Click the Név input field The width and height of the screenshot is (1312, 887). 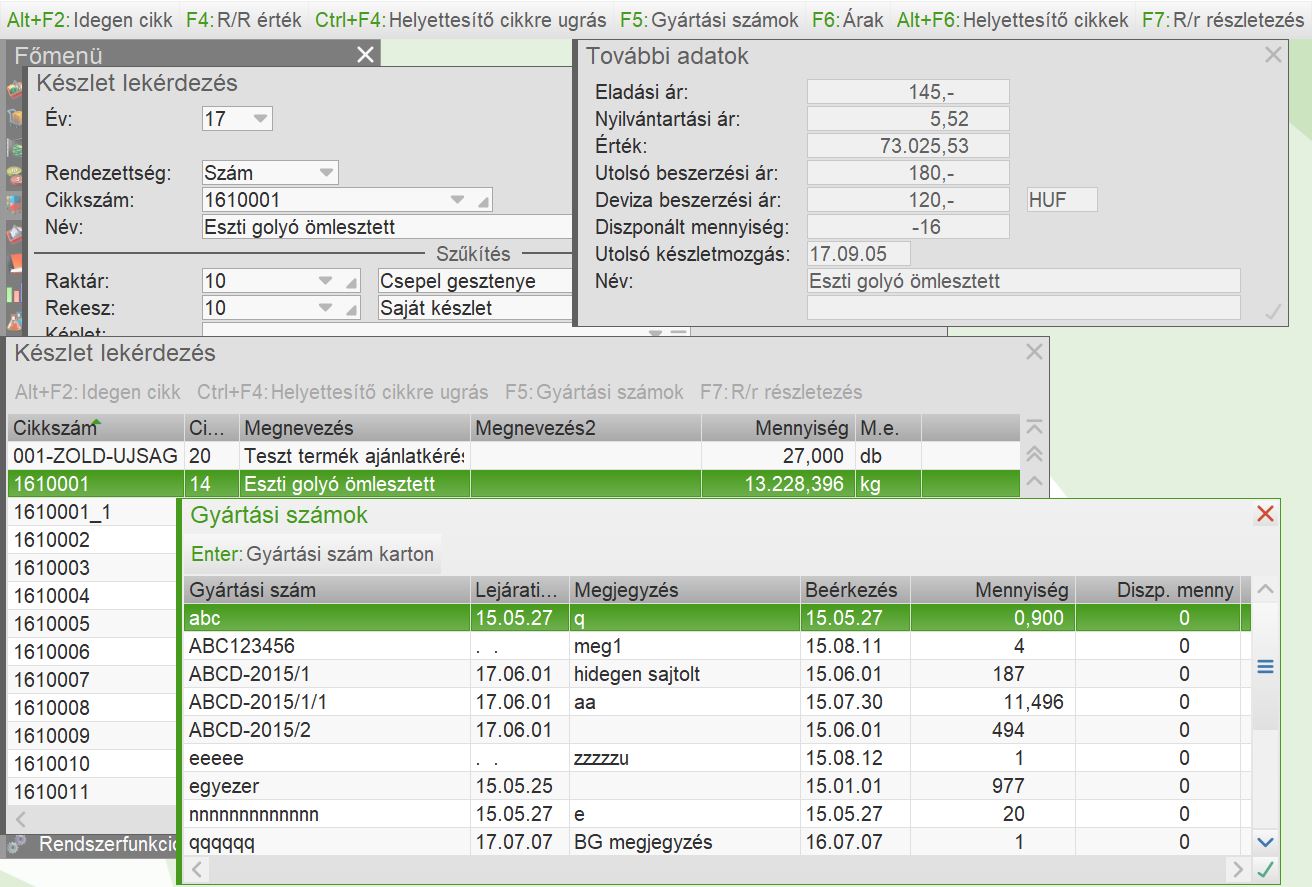click(386, 228)
